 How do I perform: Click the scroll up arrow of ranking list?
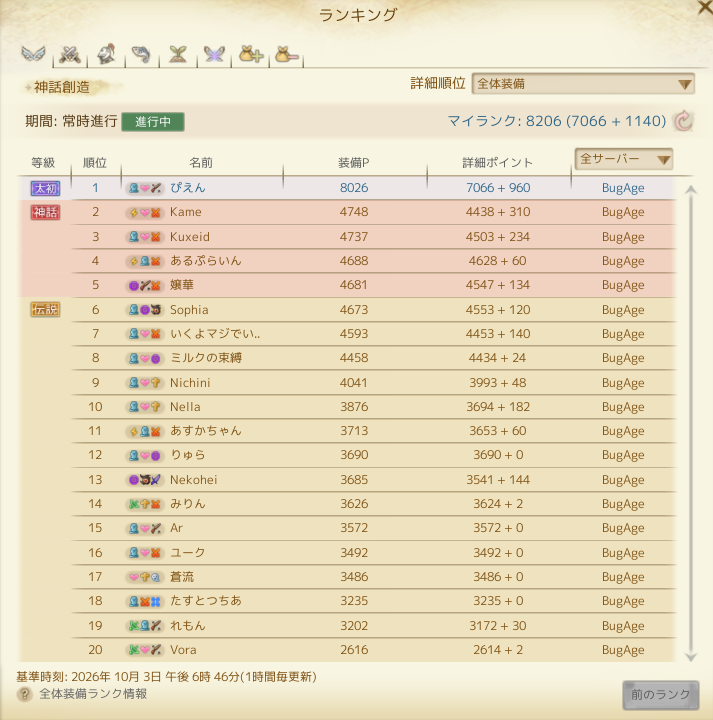691,190
